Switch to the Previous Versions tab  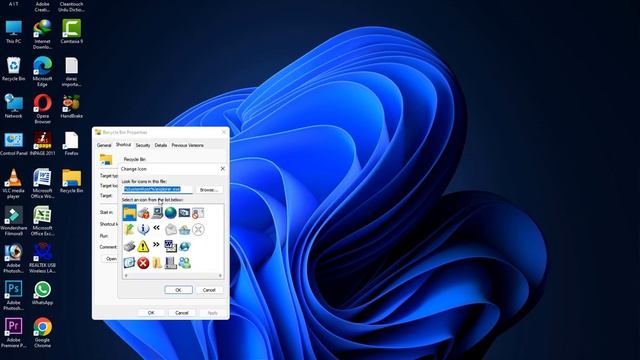click(x=187, y=145)
